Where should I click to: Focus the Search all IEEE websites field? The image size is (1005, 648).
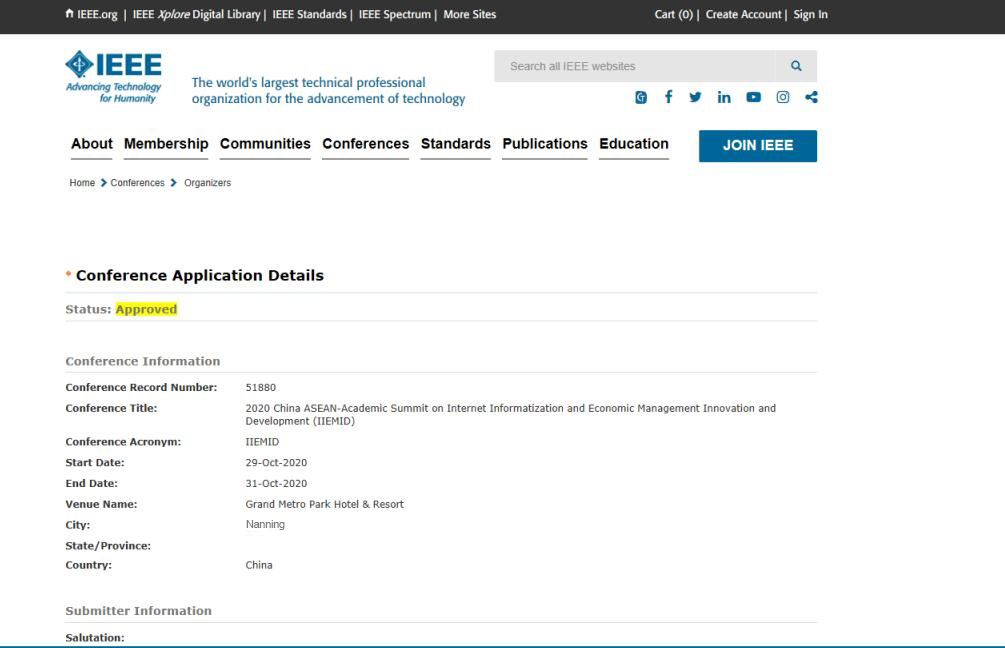(x=635, y=66)
